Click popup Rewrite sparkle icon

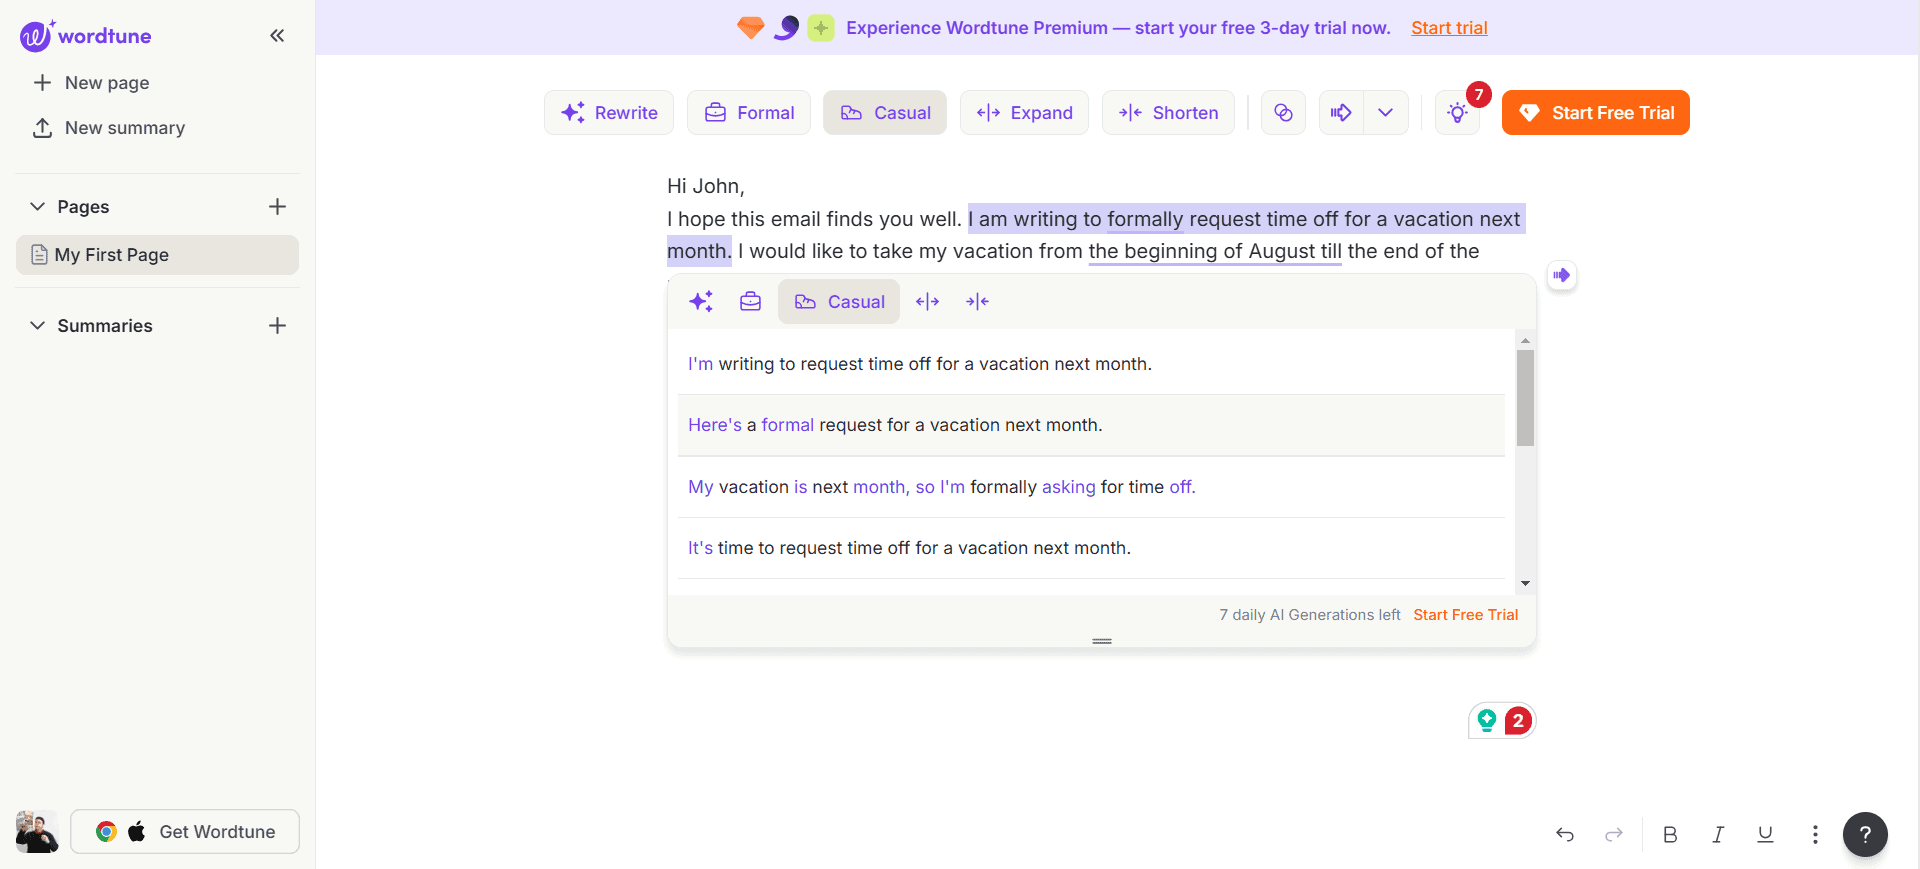(x=701, y=301)
